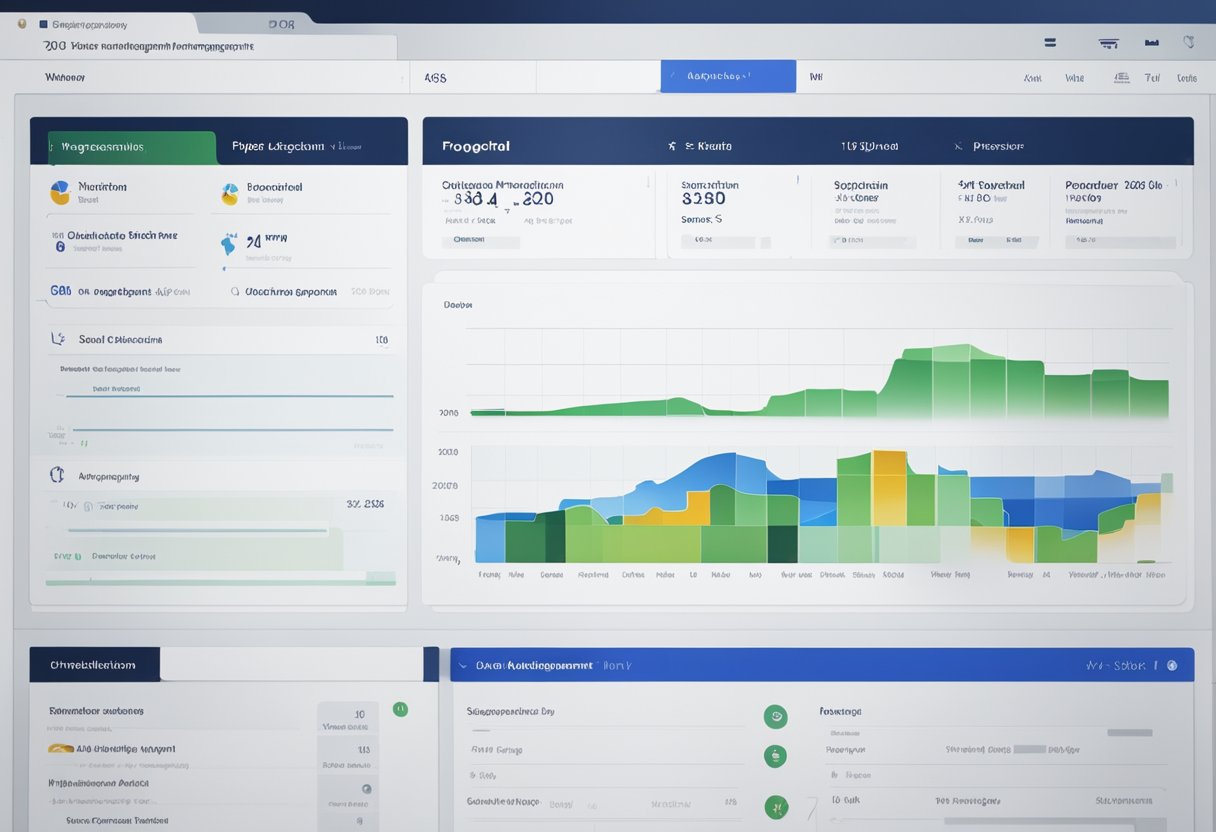The width and height of the screenshot is (1216, 832).
Task: Switch to the green tab in left panel header
Action: (x=124, y=146)
